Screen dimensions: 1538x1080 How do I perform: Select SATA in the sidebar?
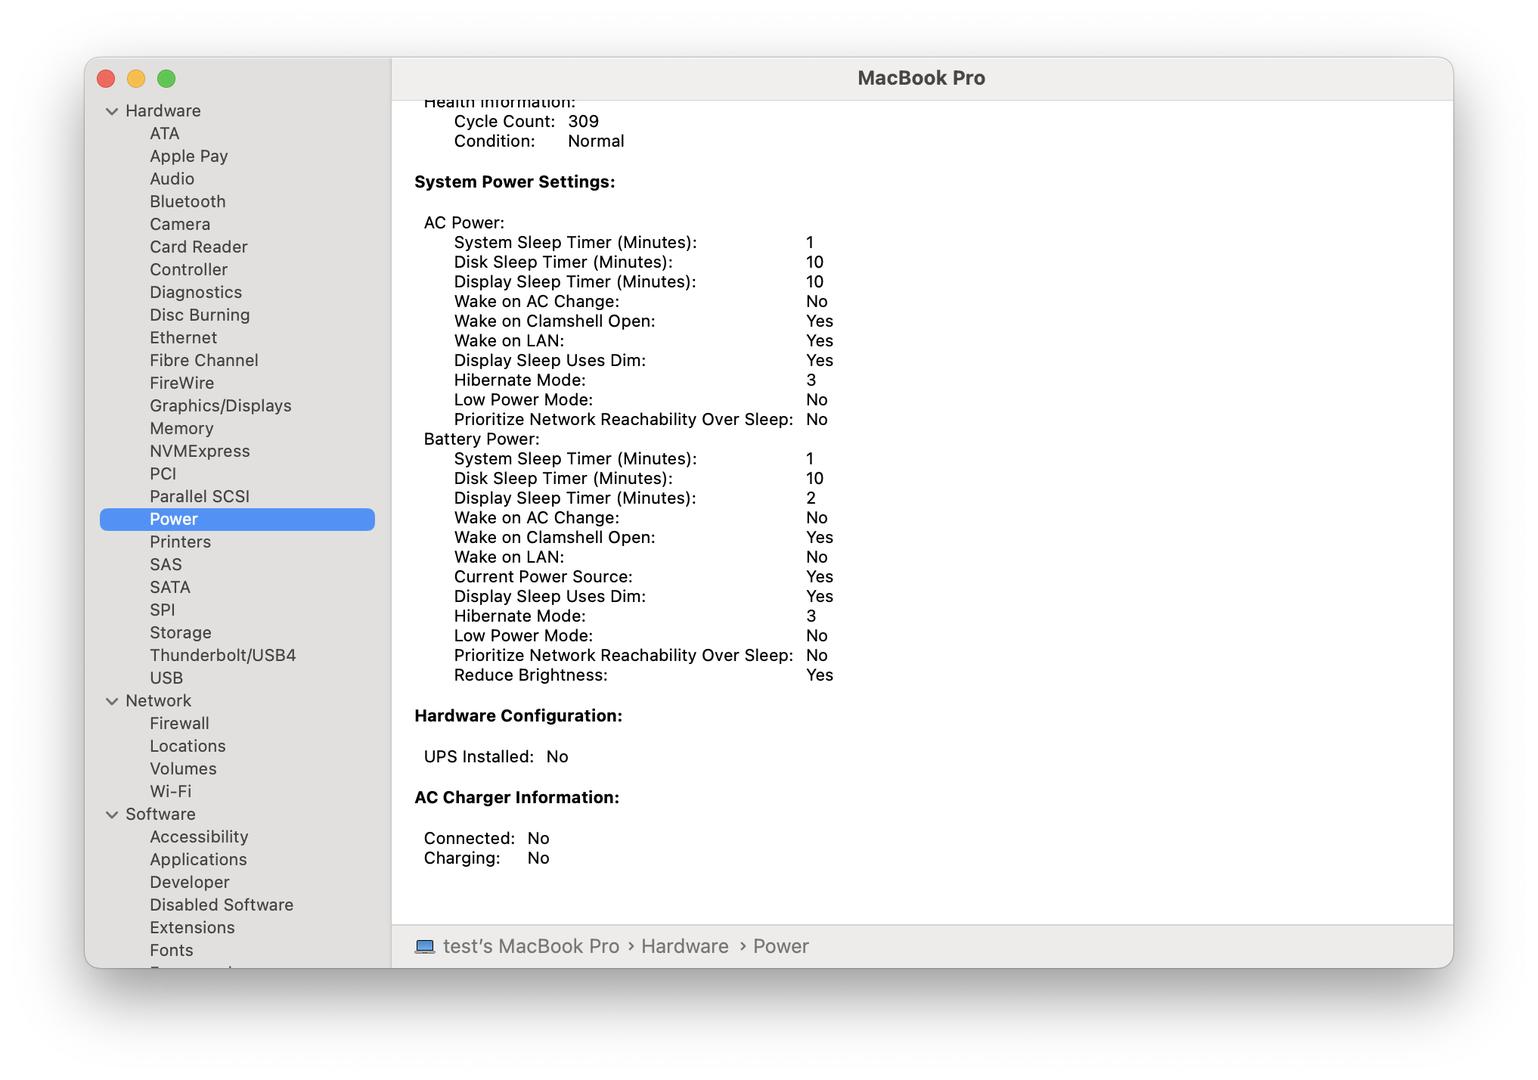pyautogui.click(x=170, y=587)
